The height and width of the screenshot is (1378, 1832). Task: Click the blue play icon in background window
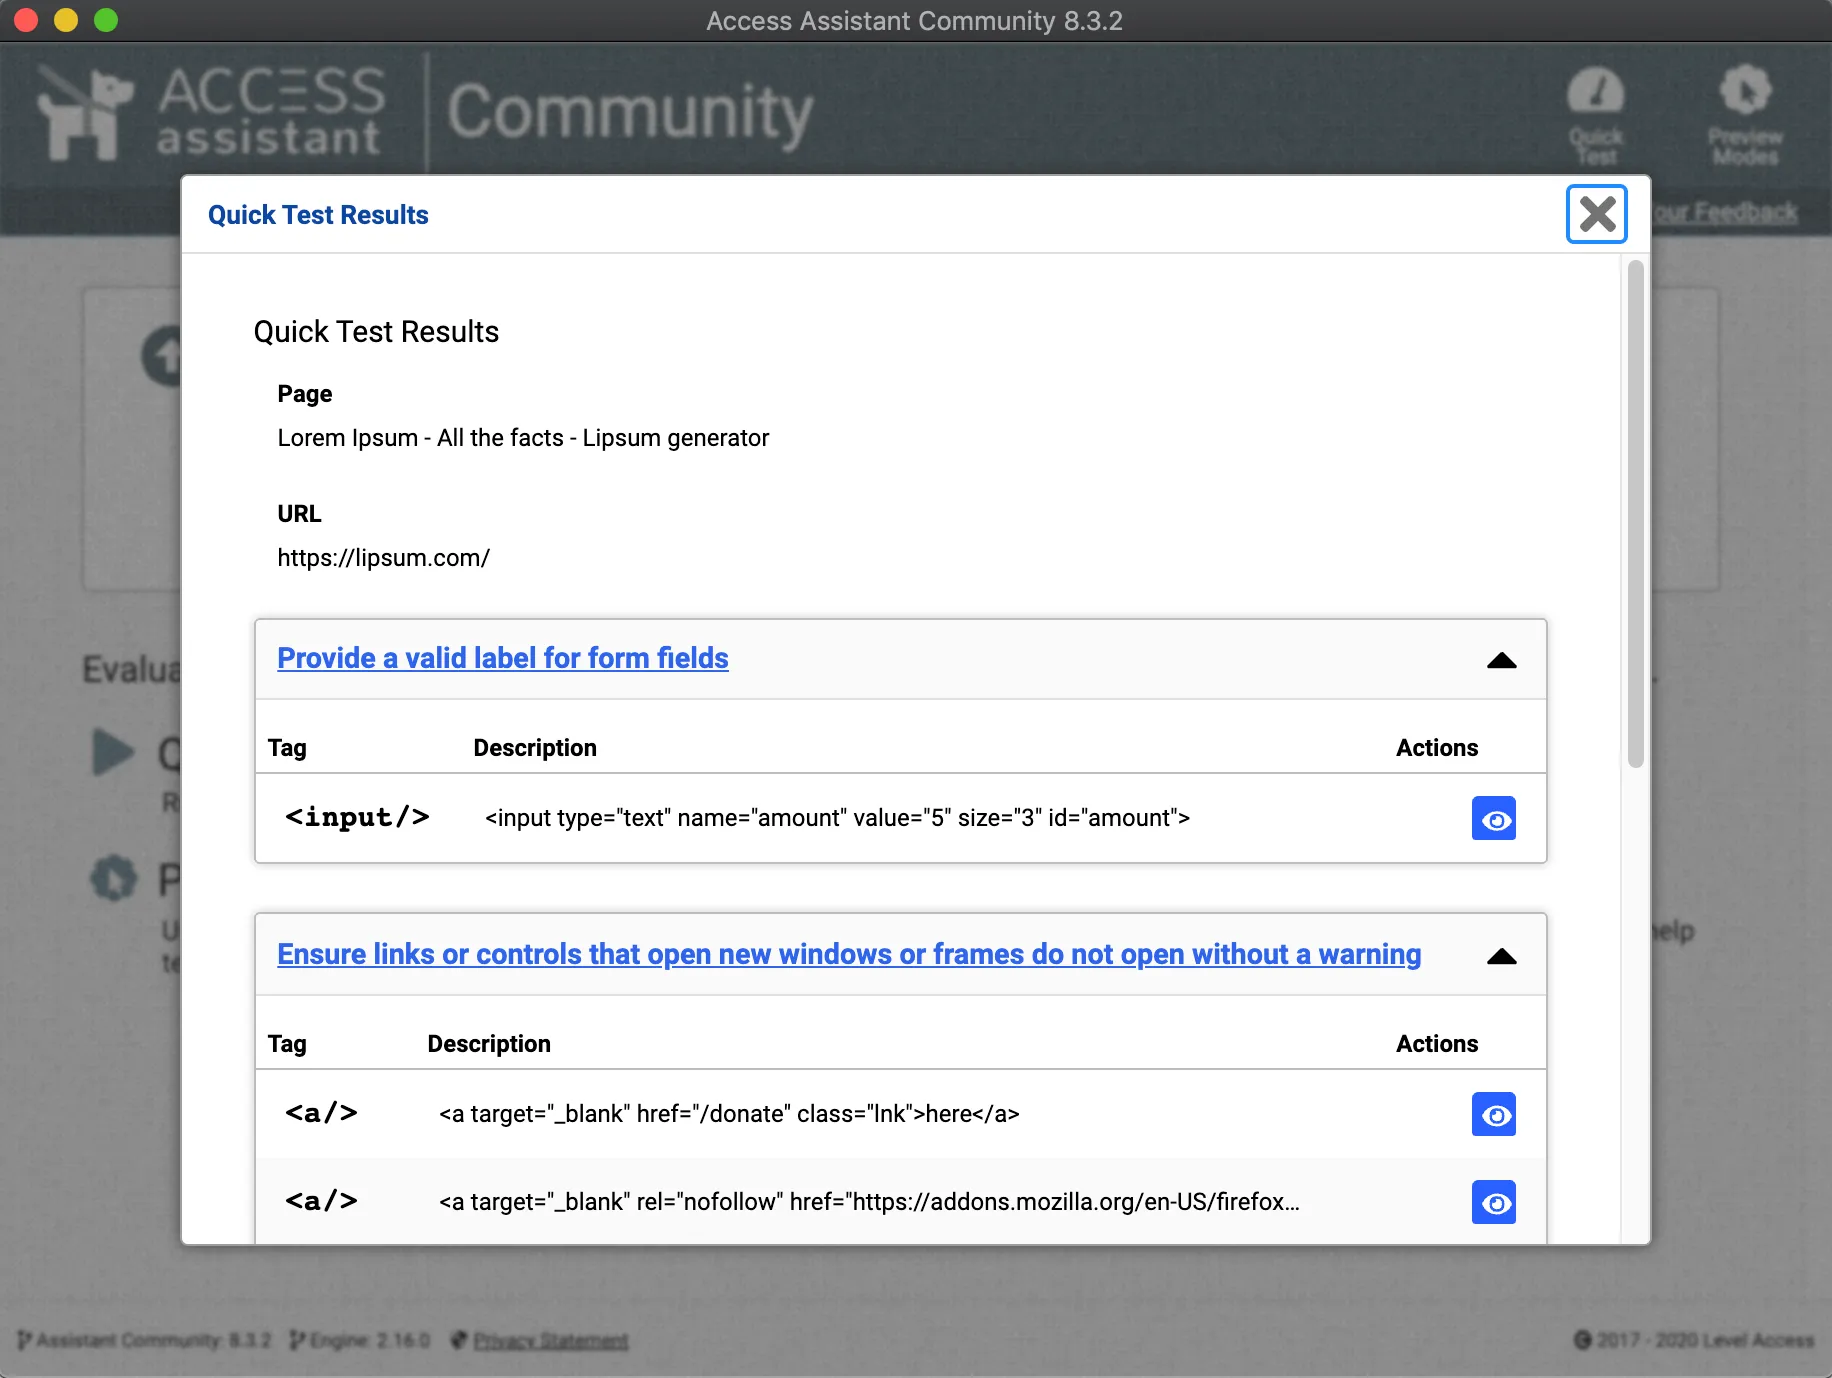pos(113,752)
